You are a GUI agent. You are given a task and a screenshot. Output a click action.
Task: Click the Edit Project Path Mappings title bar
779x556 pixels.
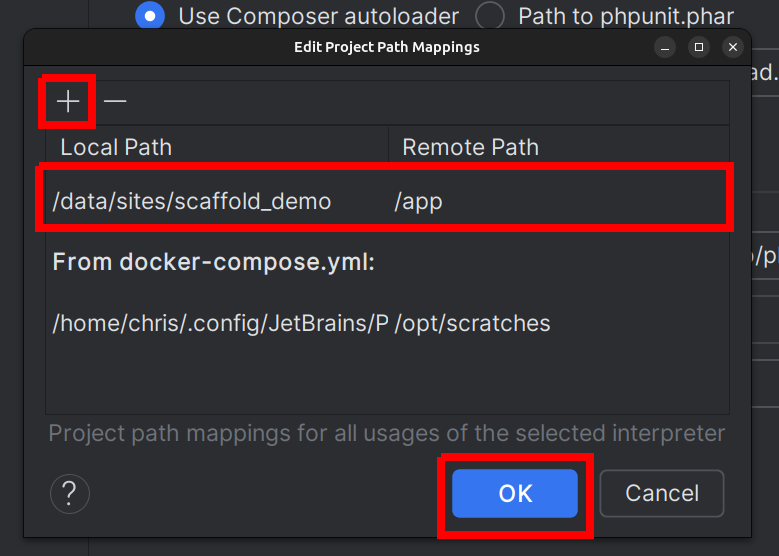pos(386,47)
